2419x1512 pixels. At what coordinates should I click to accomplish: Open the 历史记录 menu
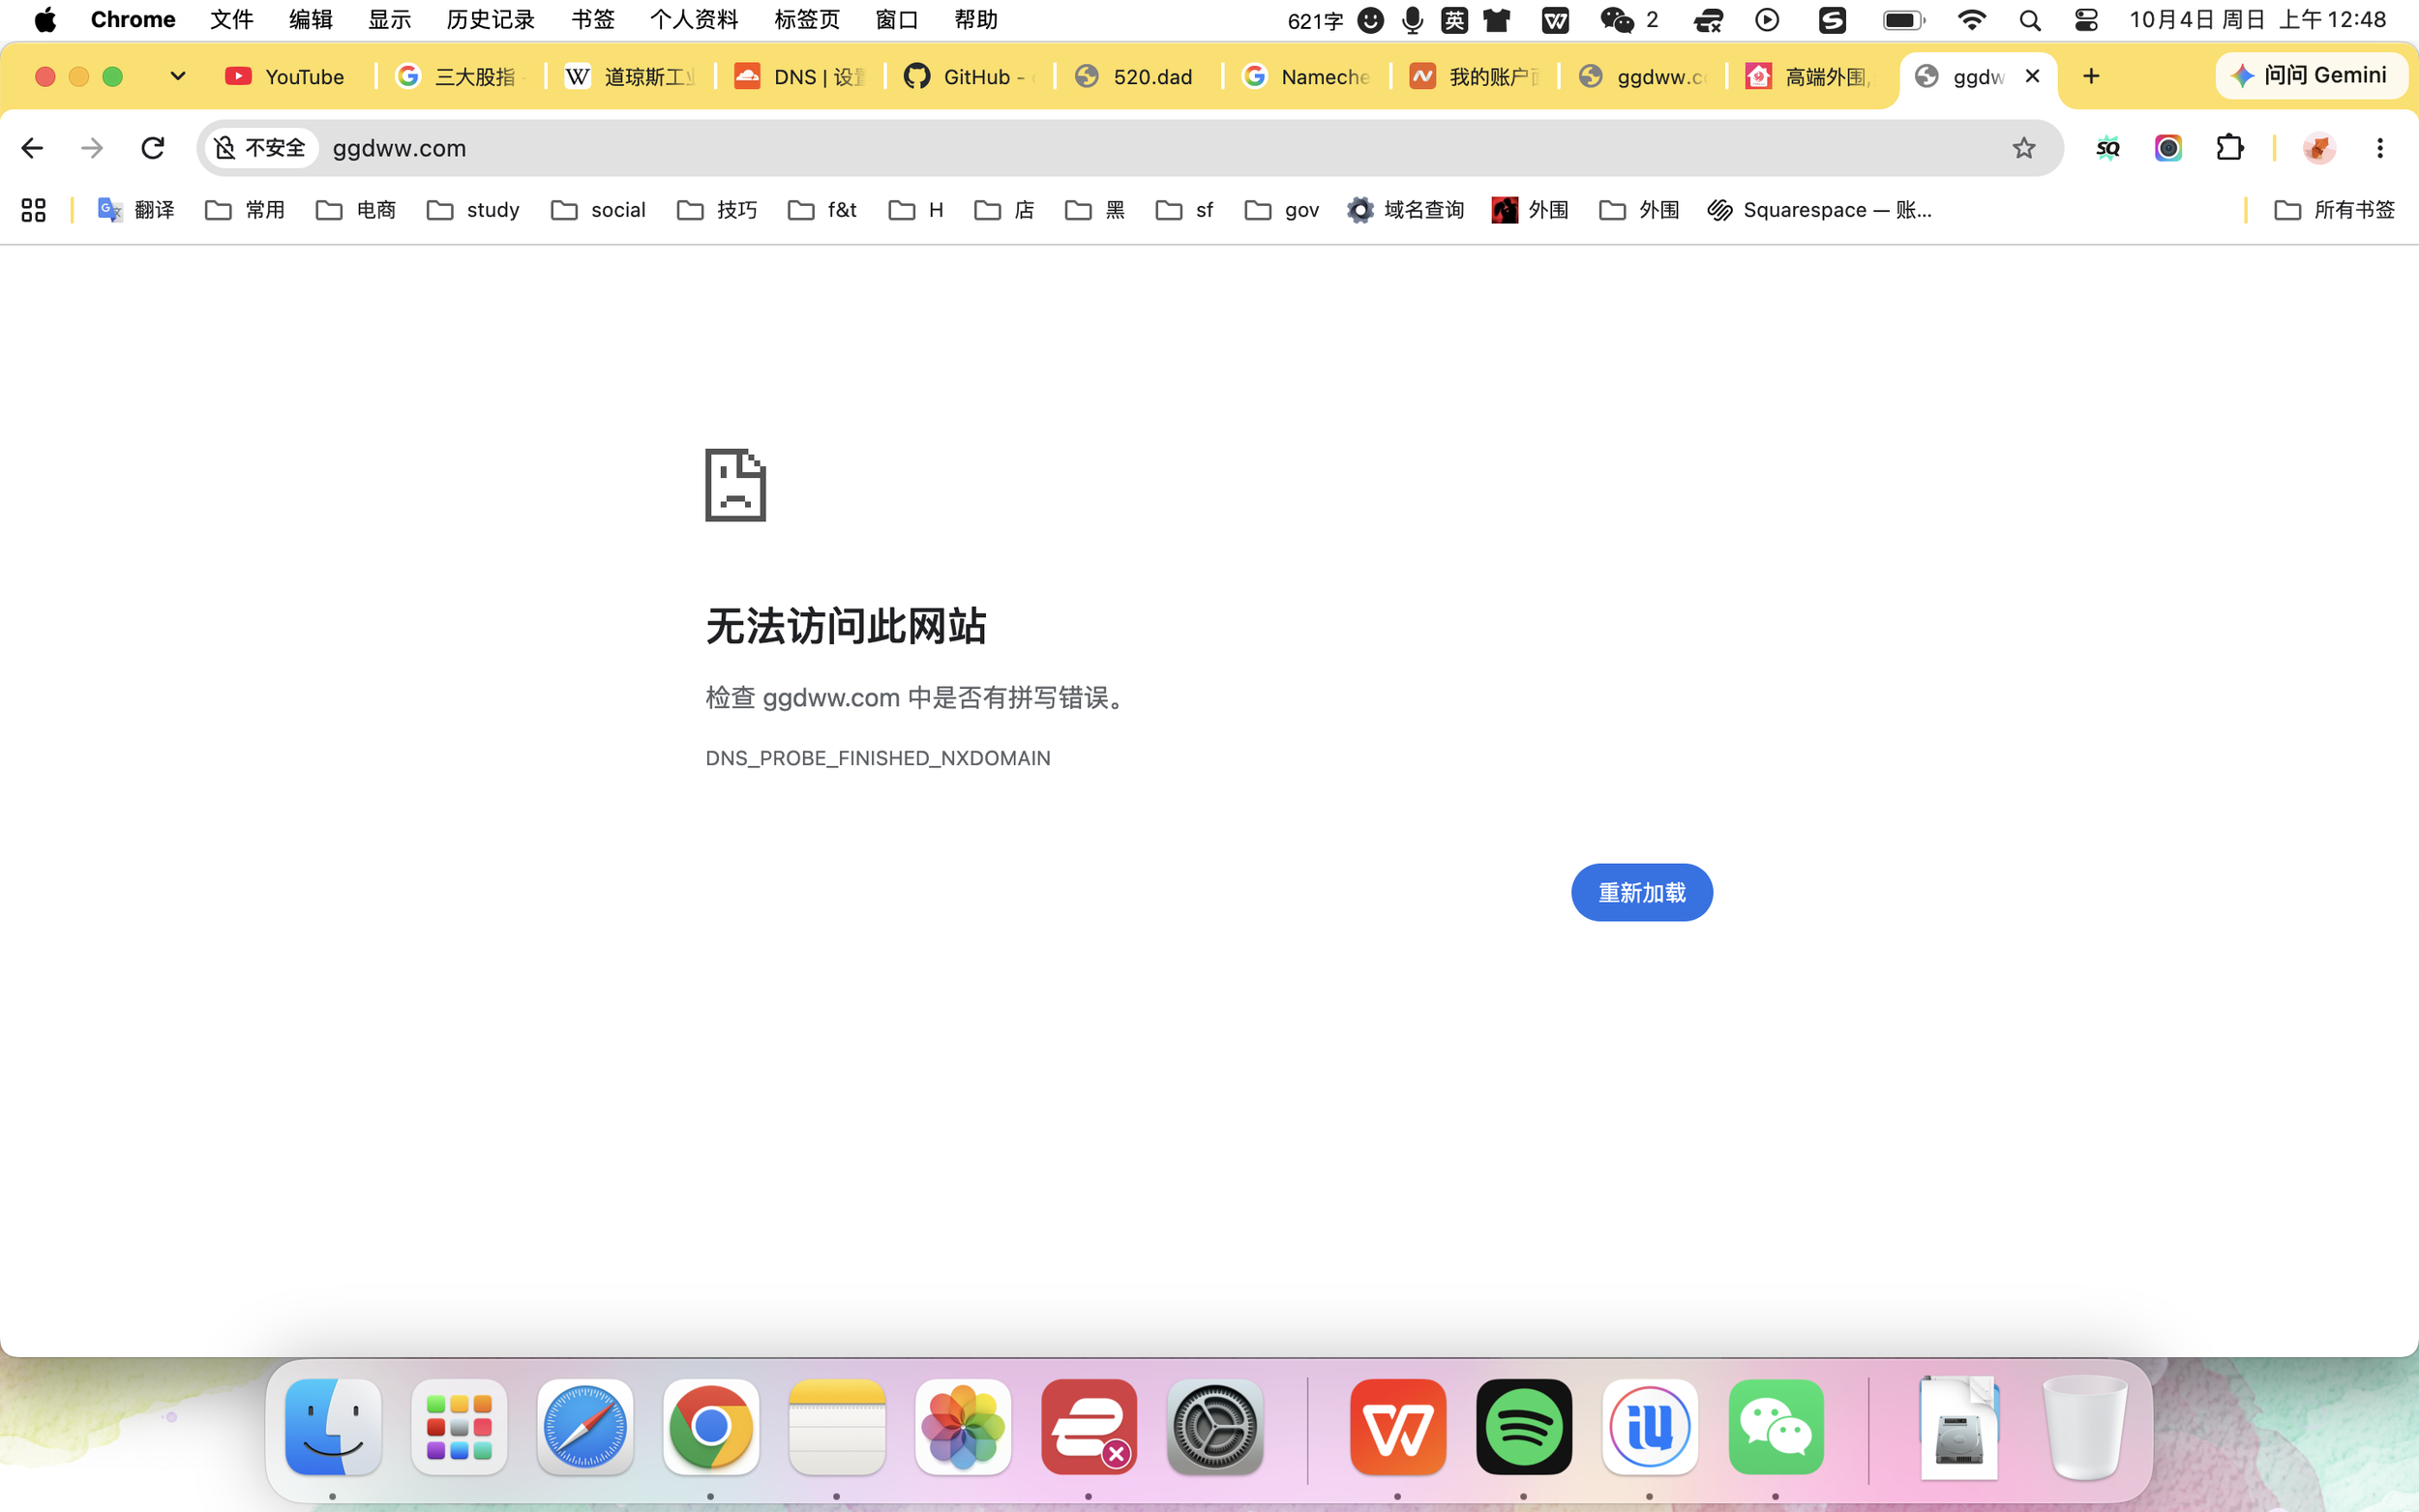click(490, 20)
